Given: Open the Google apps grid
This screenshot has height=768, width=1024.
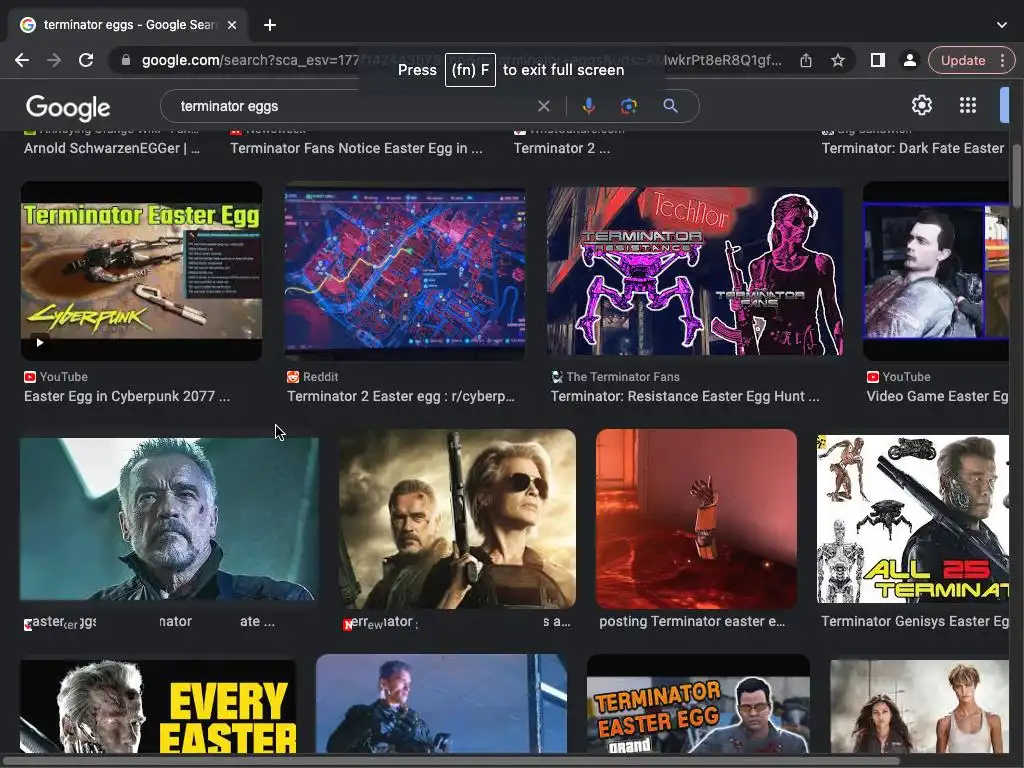Looking at the screenshot, I should [x=968, y=105].
